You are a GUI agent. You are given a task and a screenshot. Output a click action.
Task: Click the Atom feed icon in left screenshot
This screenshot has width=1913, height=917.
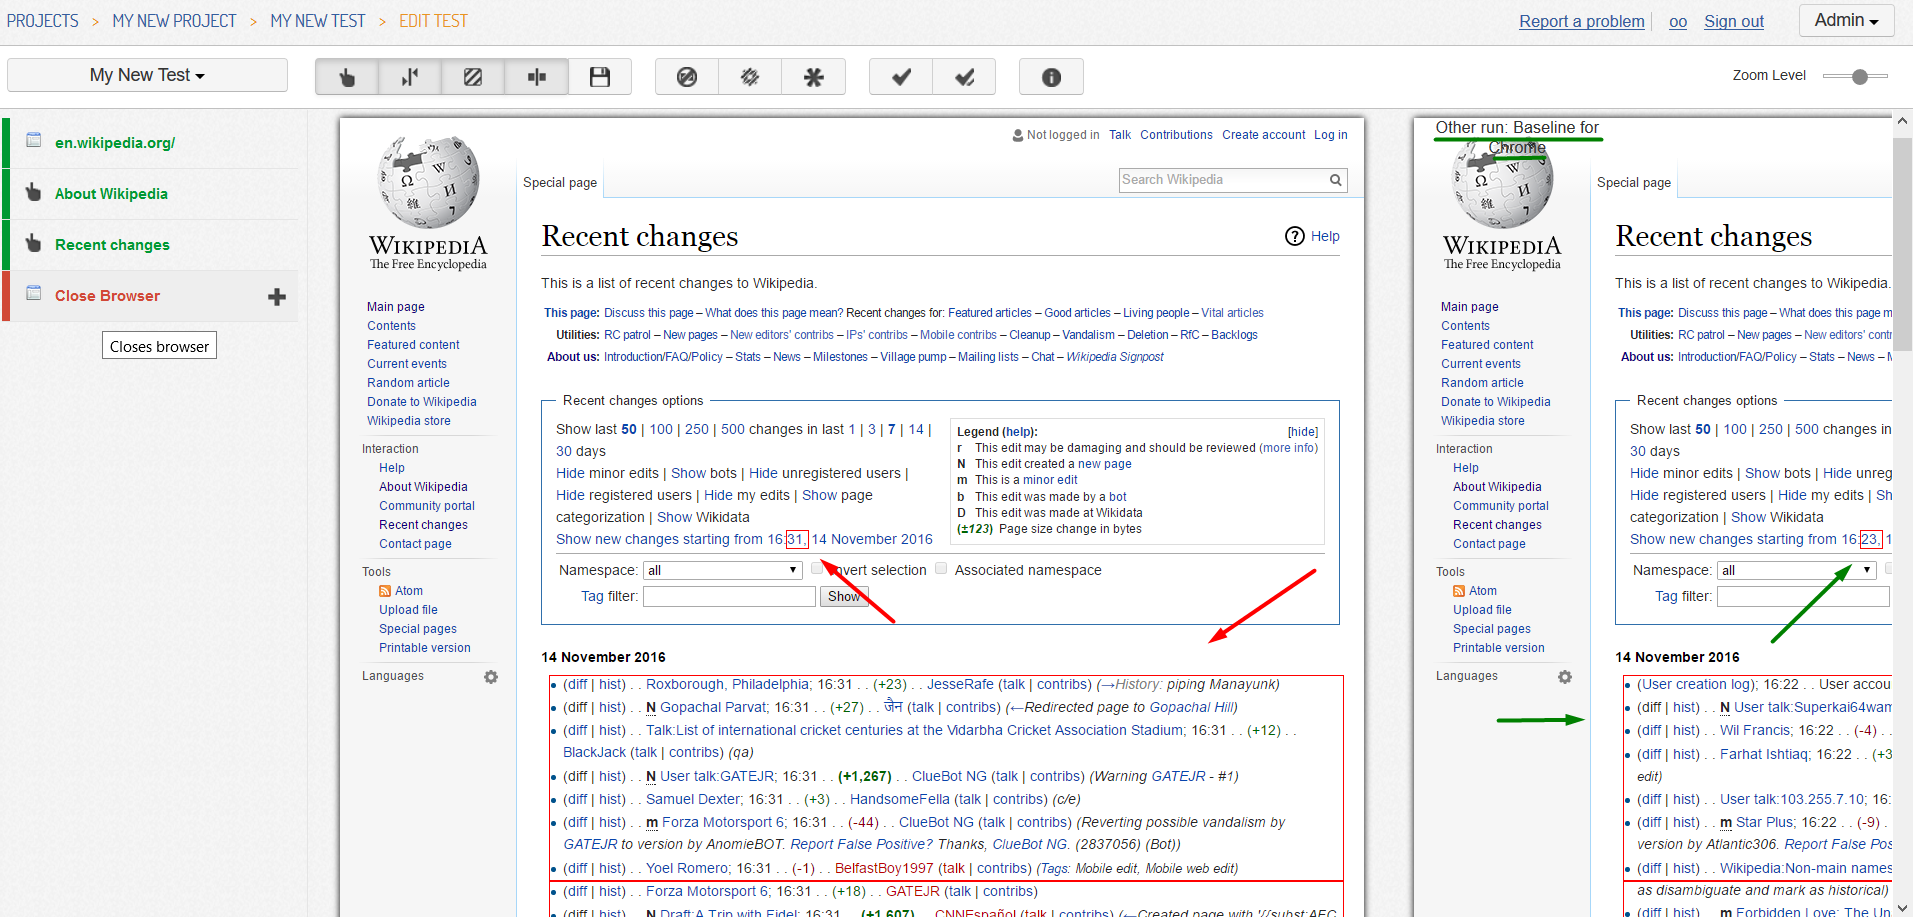coord(385,591)
